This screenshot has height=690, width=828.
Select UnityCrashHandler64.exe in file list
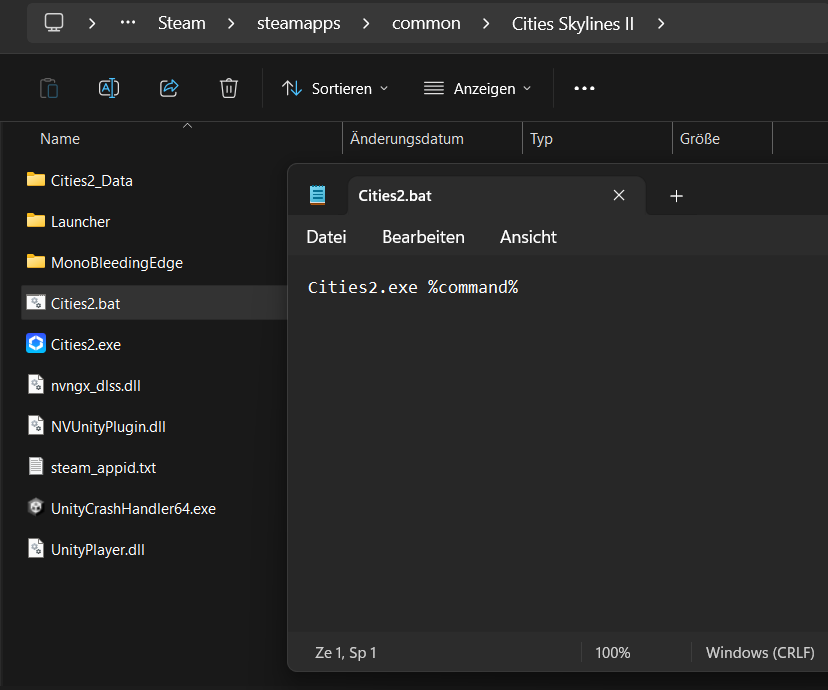point(133,508)
